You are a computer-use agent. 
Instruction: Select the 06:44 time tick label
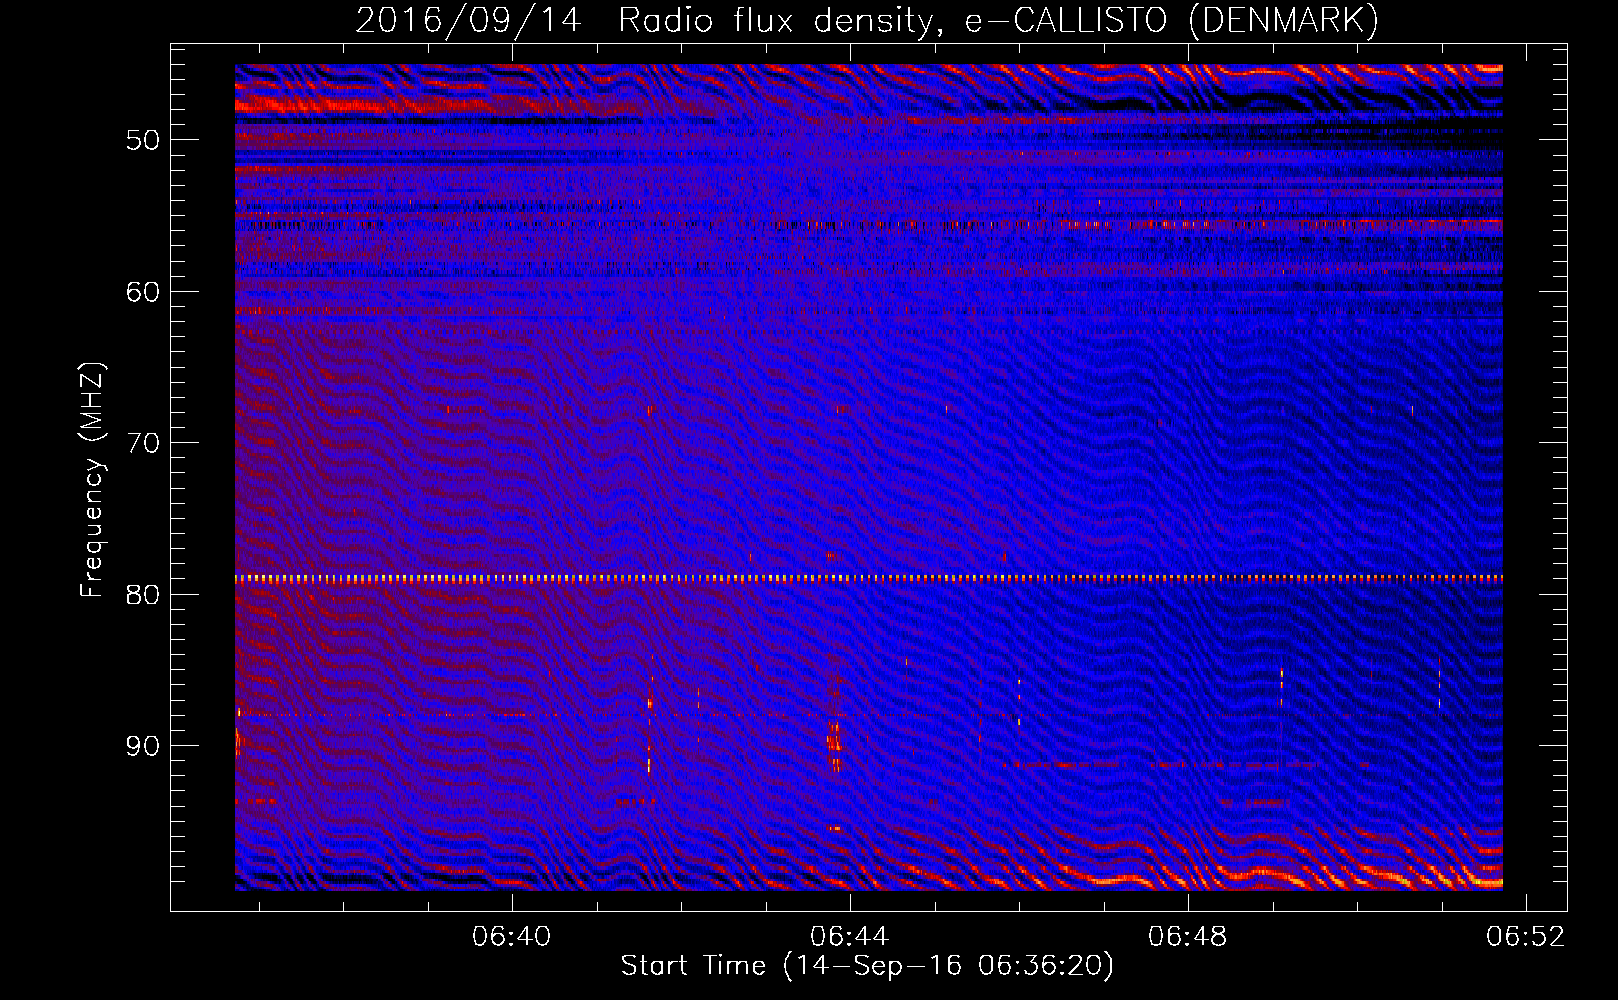tap(850, 937)
